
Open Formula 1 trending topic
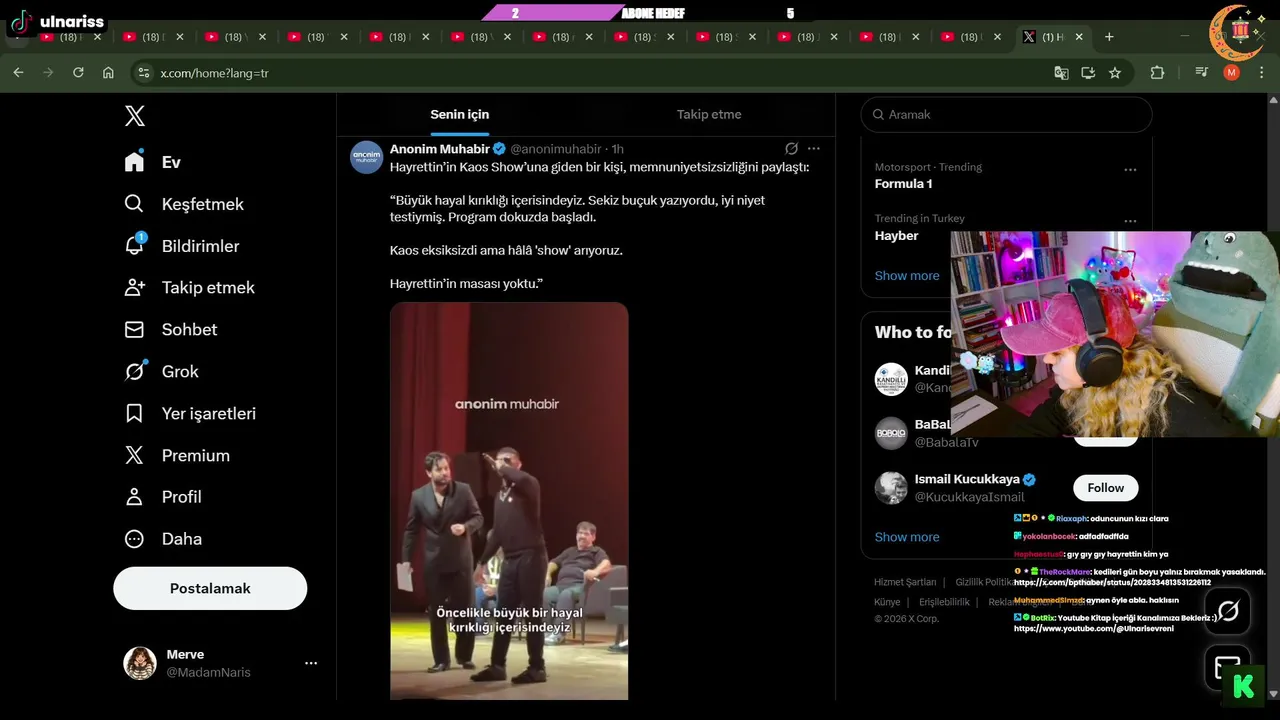[x=903, y=184]
